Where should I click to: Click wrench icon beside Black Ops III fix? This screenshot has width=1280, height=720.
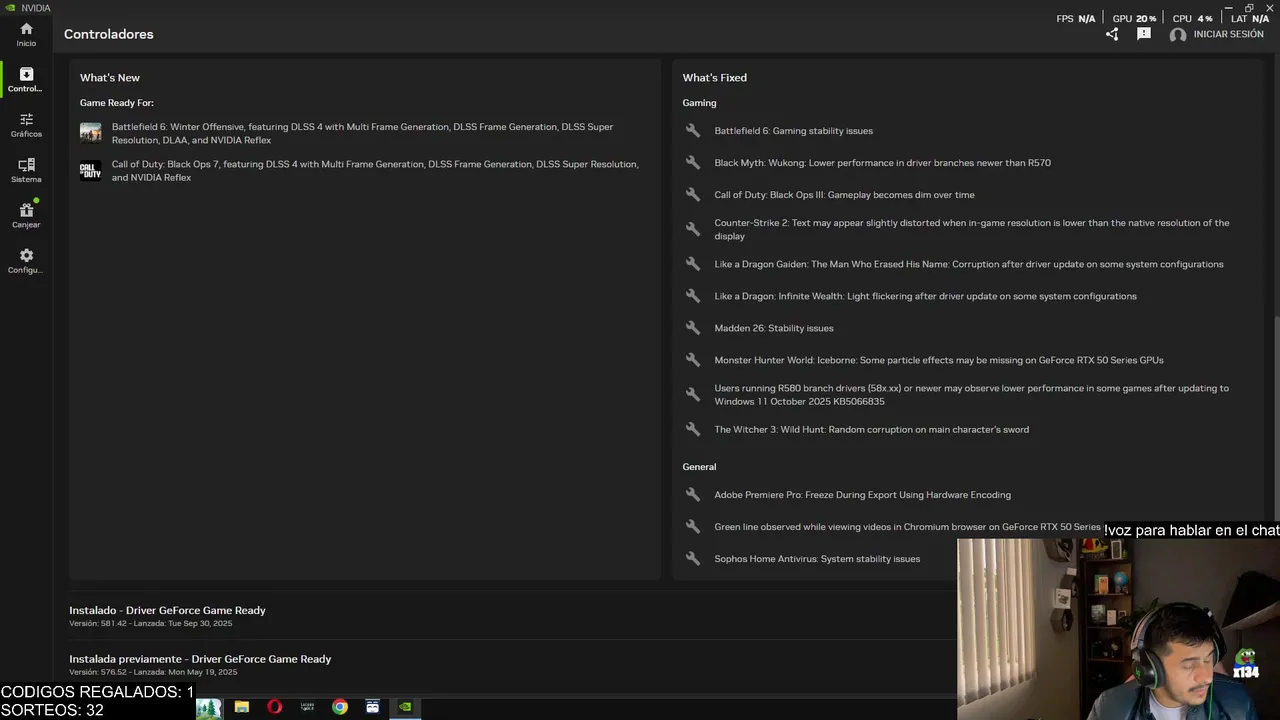(x=693, y=195)
